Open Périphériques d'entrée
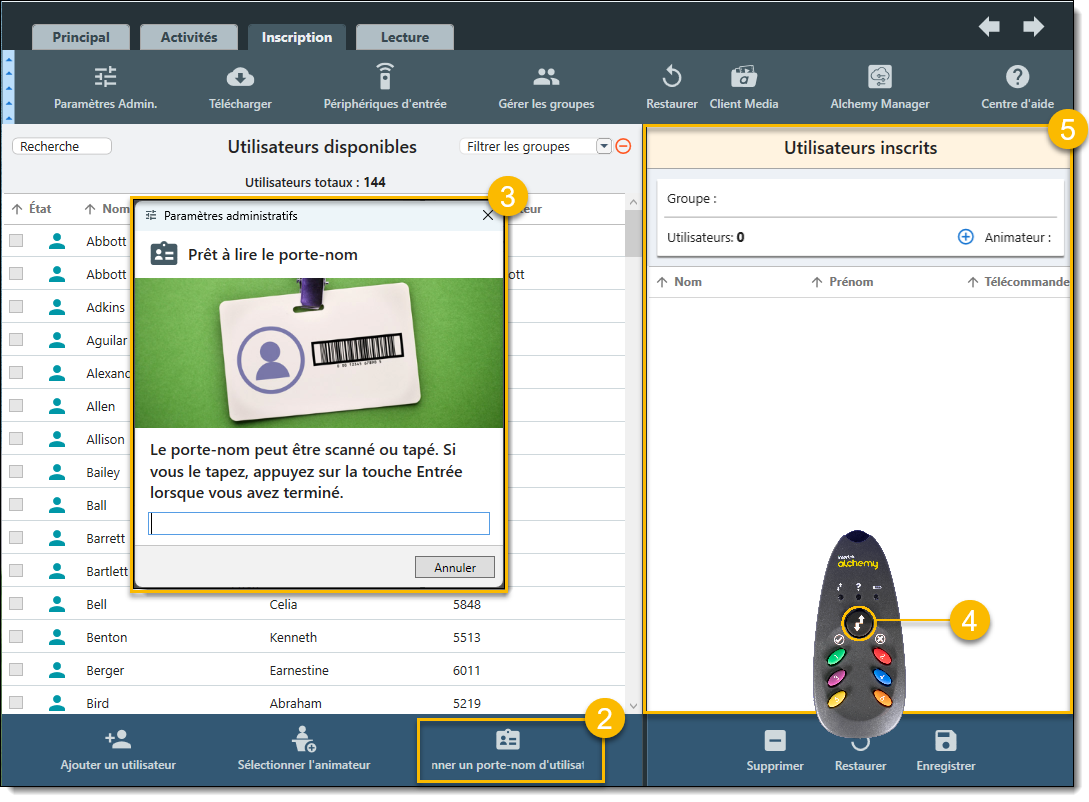 (385, 87)
